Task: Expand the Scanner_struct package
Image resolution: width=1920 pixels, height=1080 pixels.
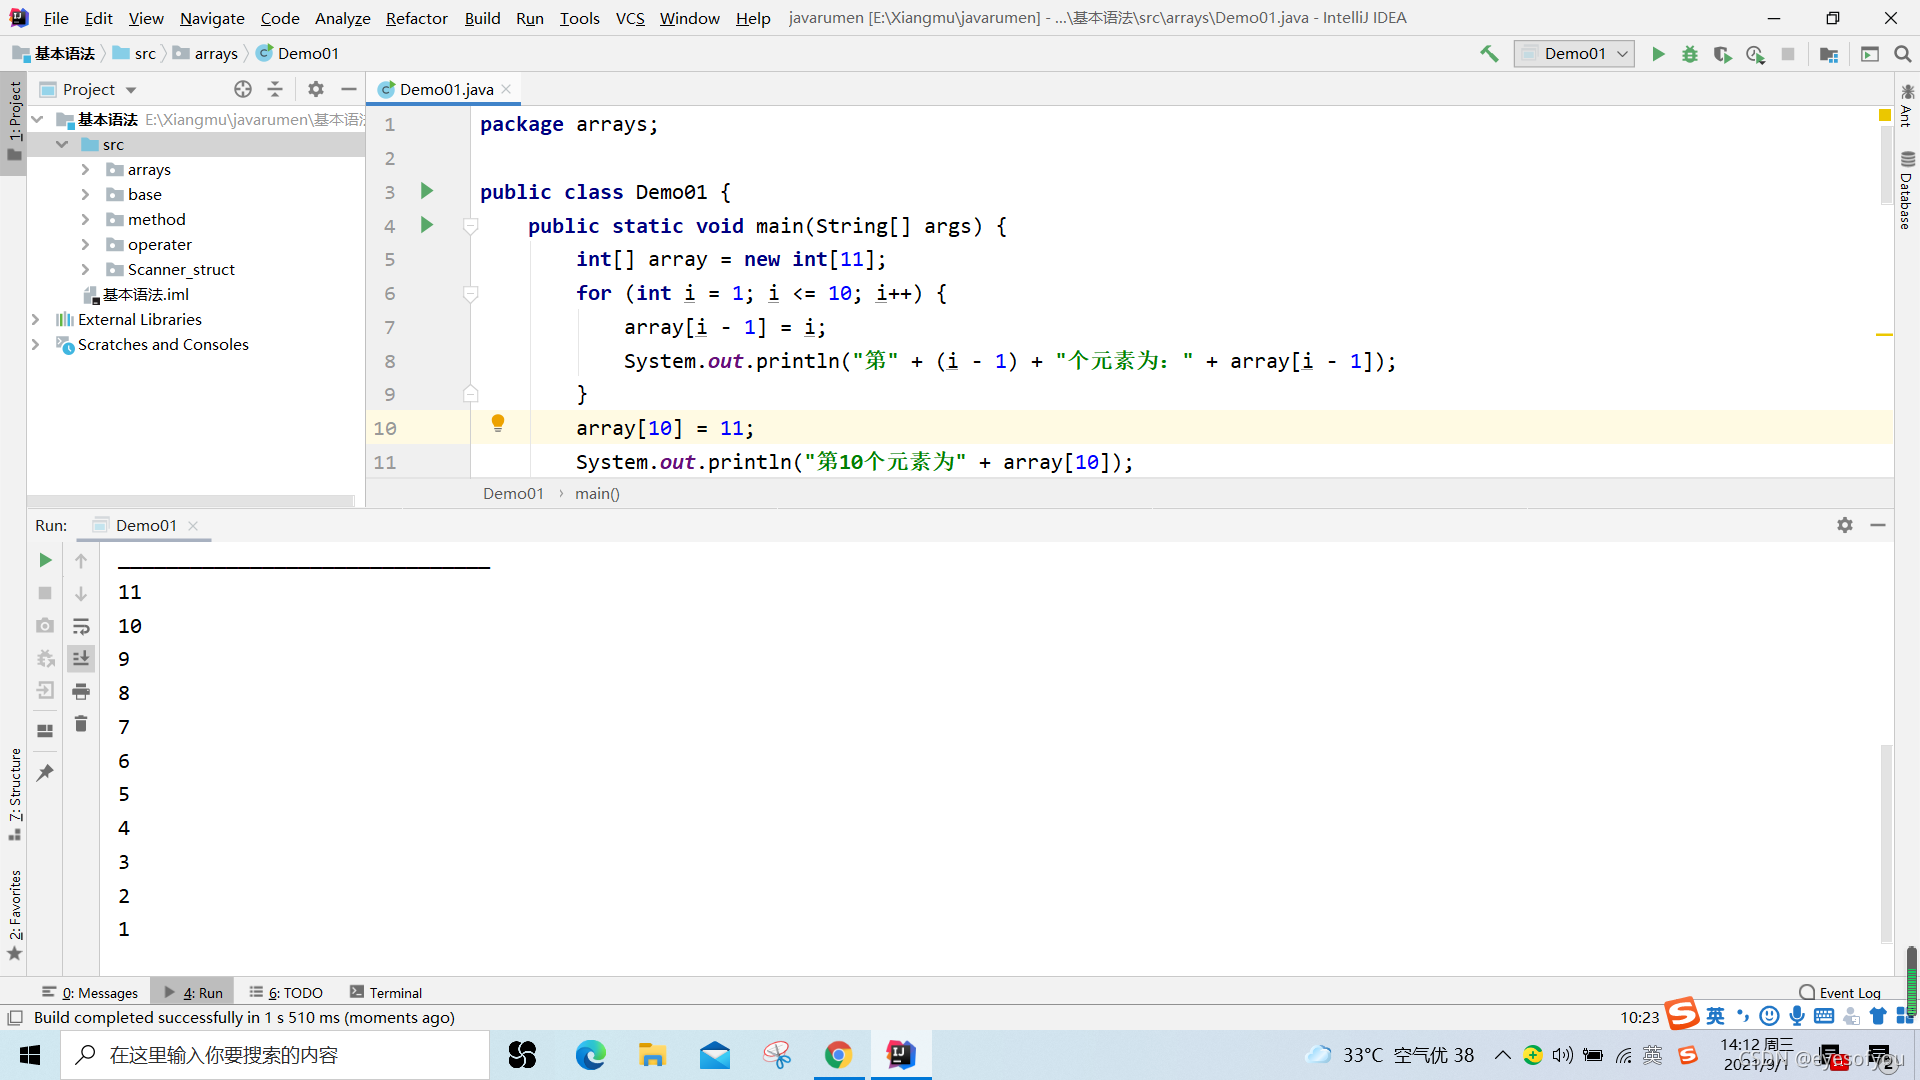Action: (x=86, y=269)
